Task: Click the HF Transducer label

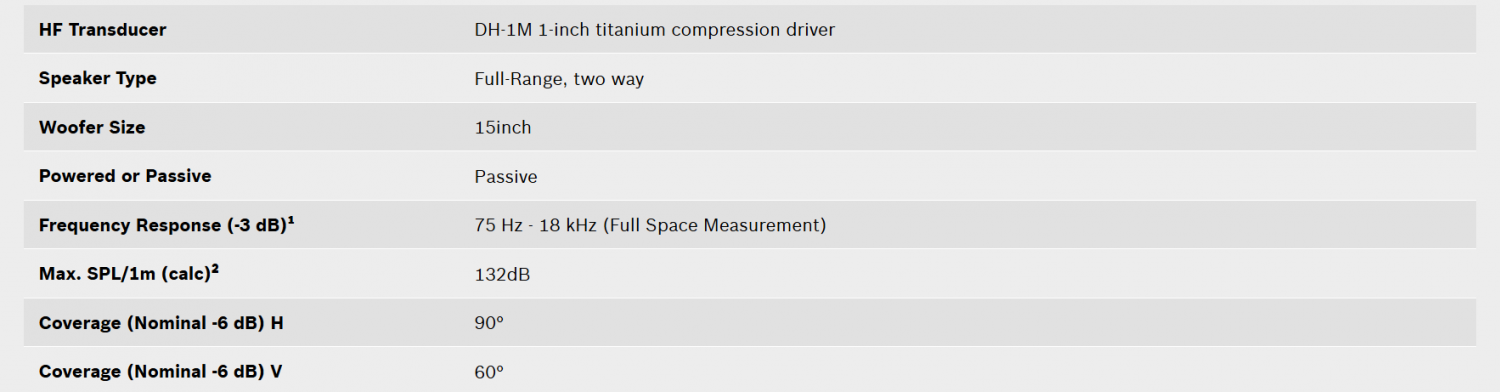Action: (102, 30)
